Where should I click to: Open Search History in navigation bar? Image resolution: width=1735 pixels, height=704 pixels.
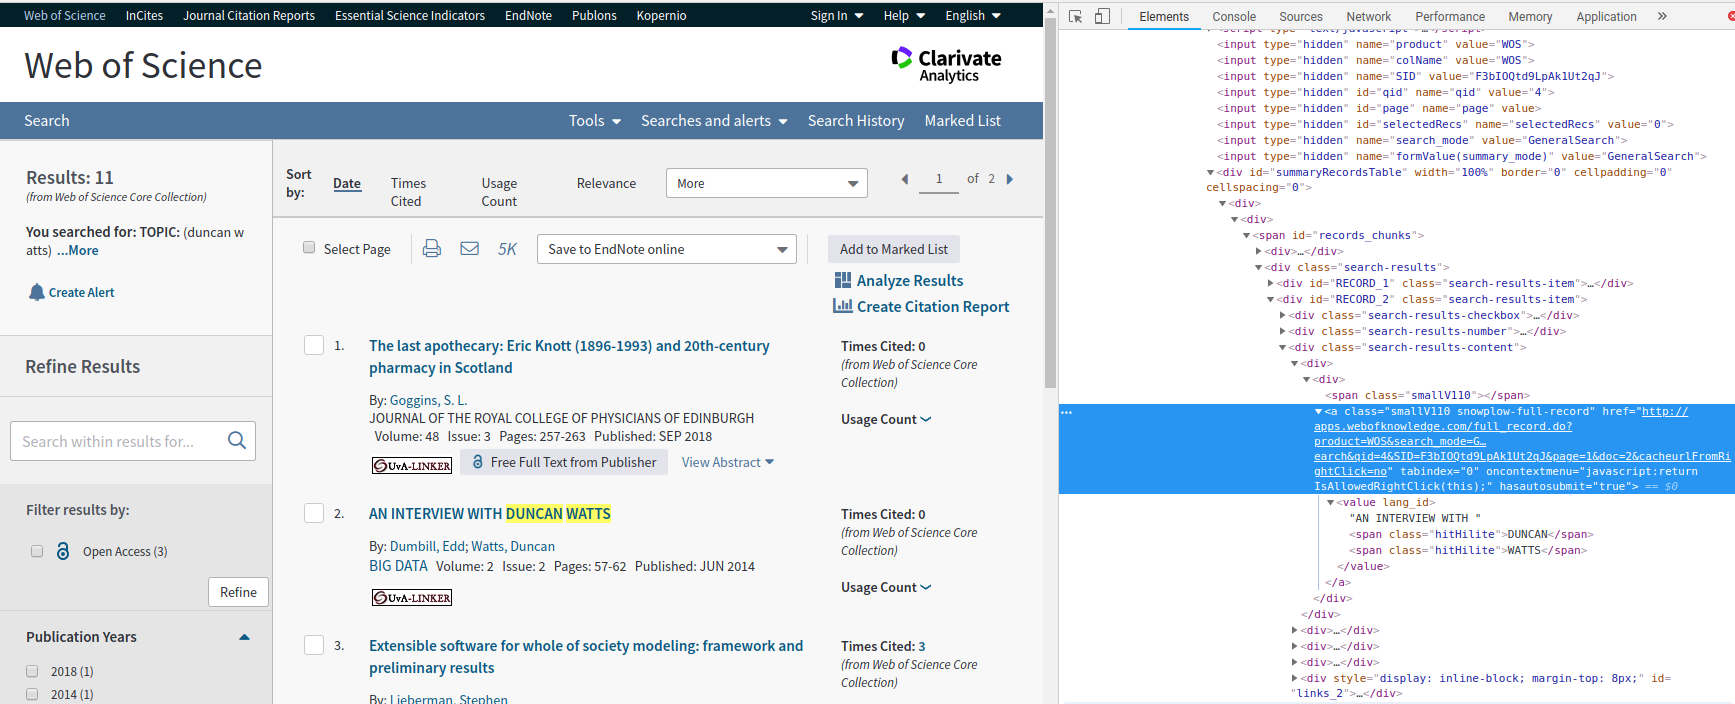[x=856, y=120]
